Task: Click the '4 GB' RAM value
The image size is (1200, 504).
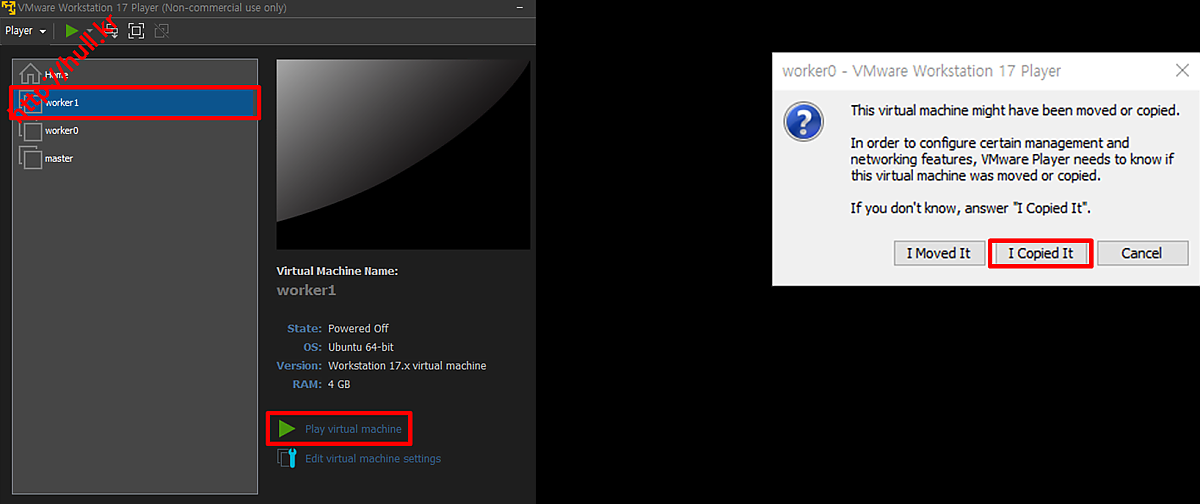Action: pos(339,384)
